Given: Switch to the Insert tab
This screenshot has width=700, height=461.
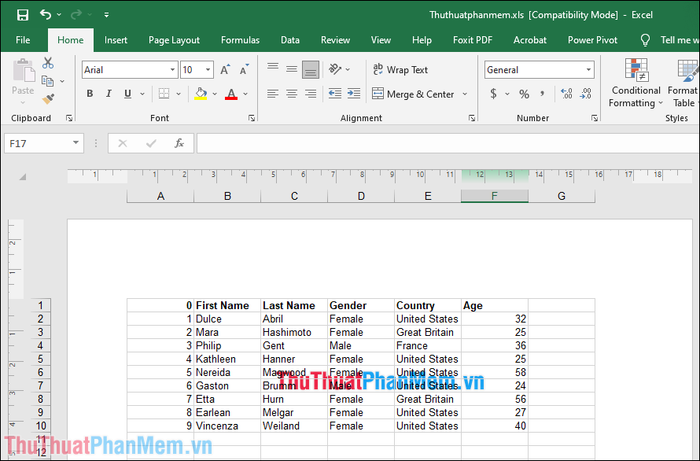Looking at the screenshot, I should click(116, 40).
